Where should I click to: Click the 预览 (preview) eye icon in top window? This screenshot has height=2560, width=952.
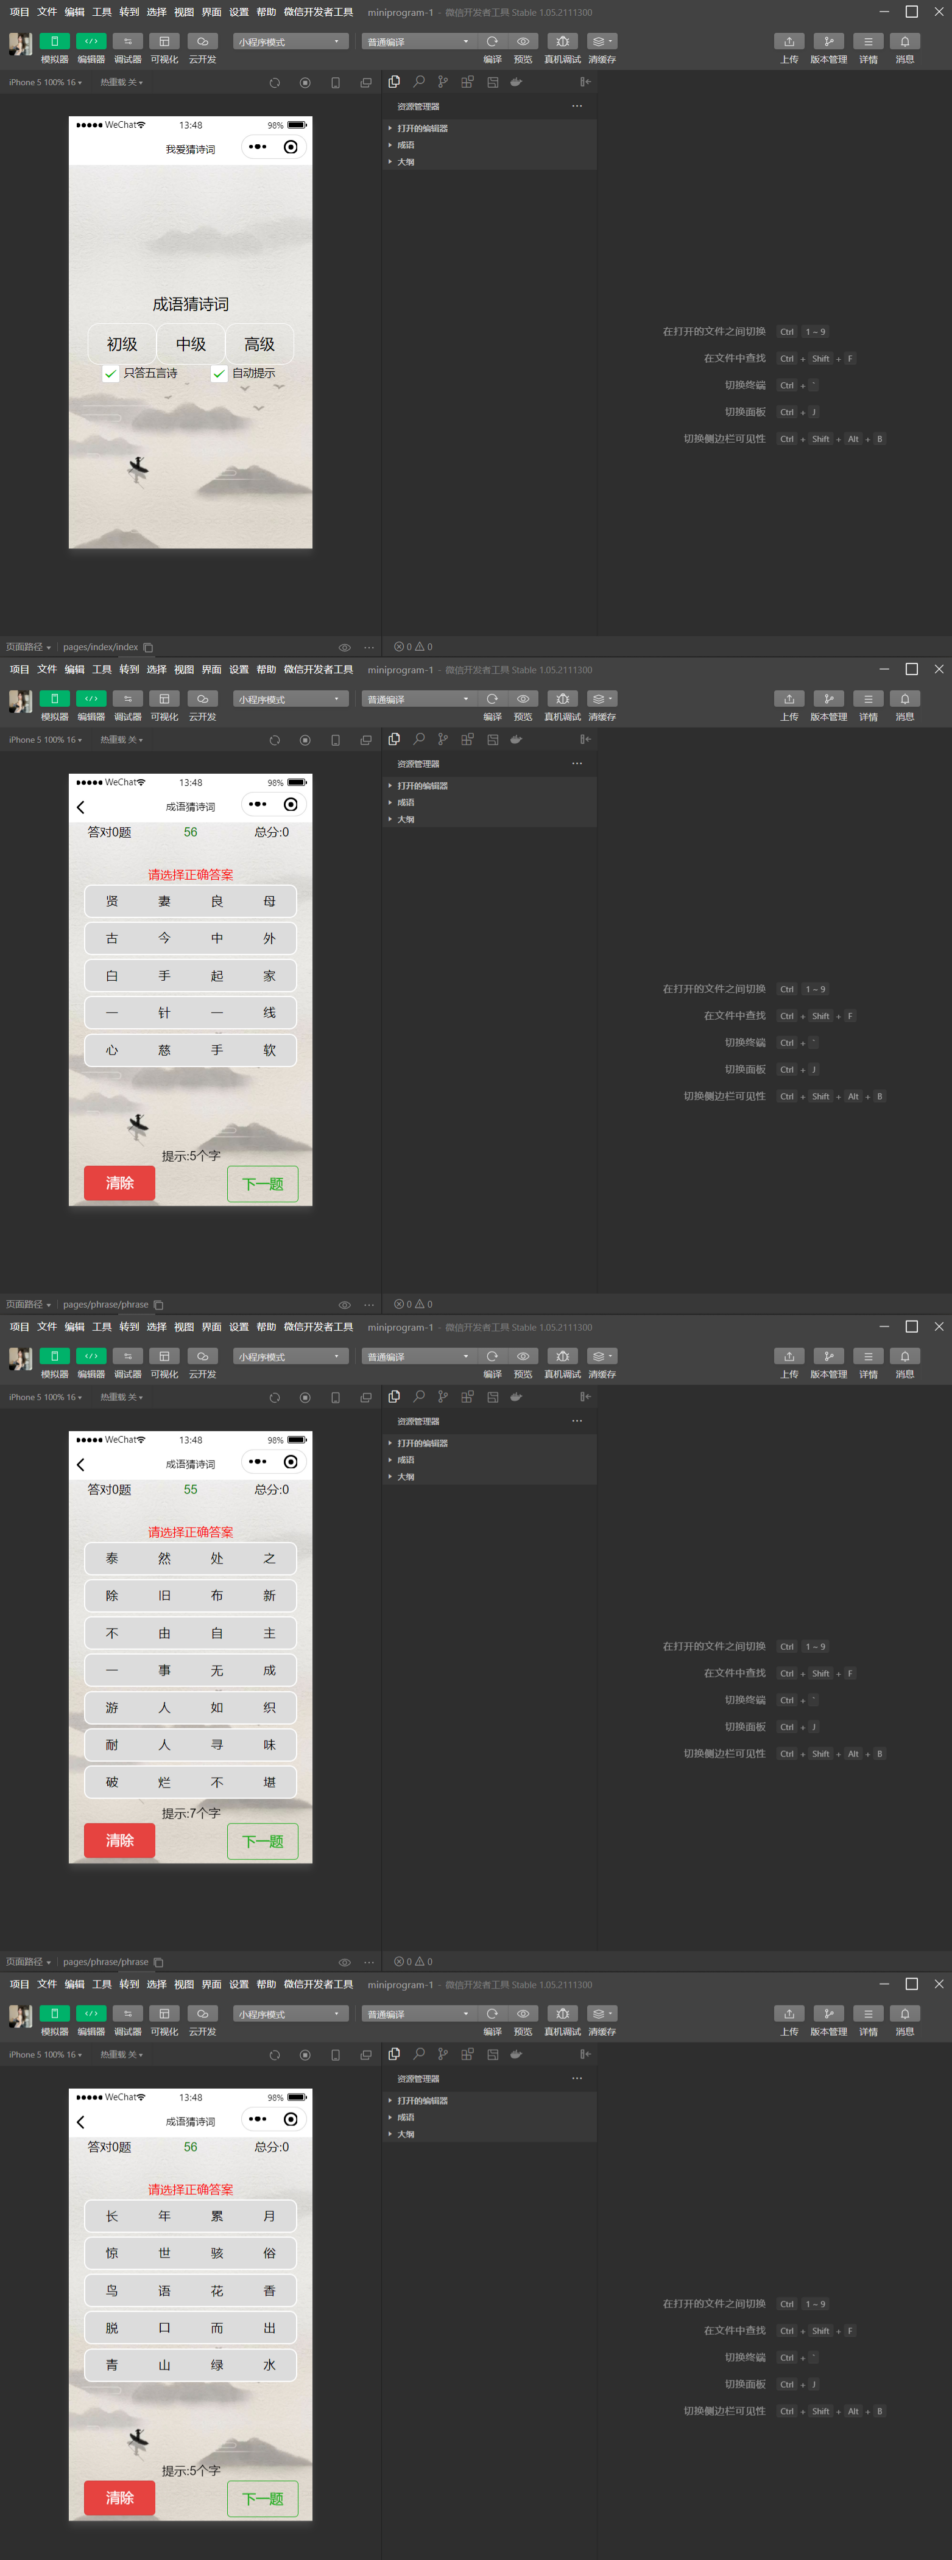pyautogui.click(x=522, y=42)
